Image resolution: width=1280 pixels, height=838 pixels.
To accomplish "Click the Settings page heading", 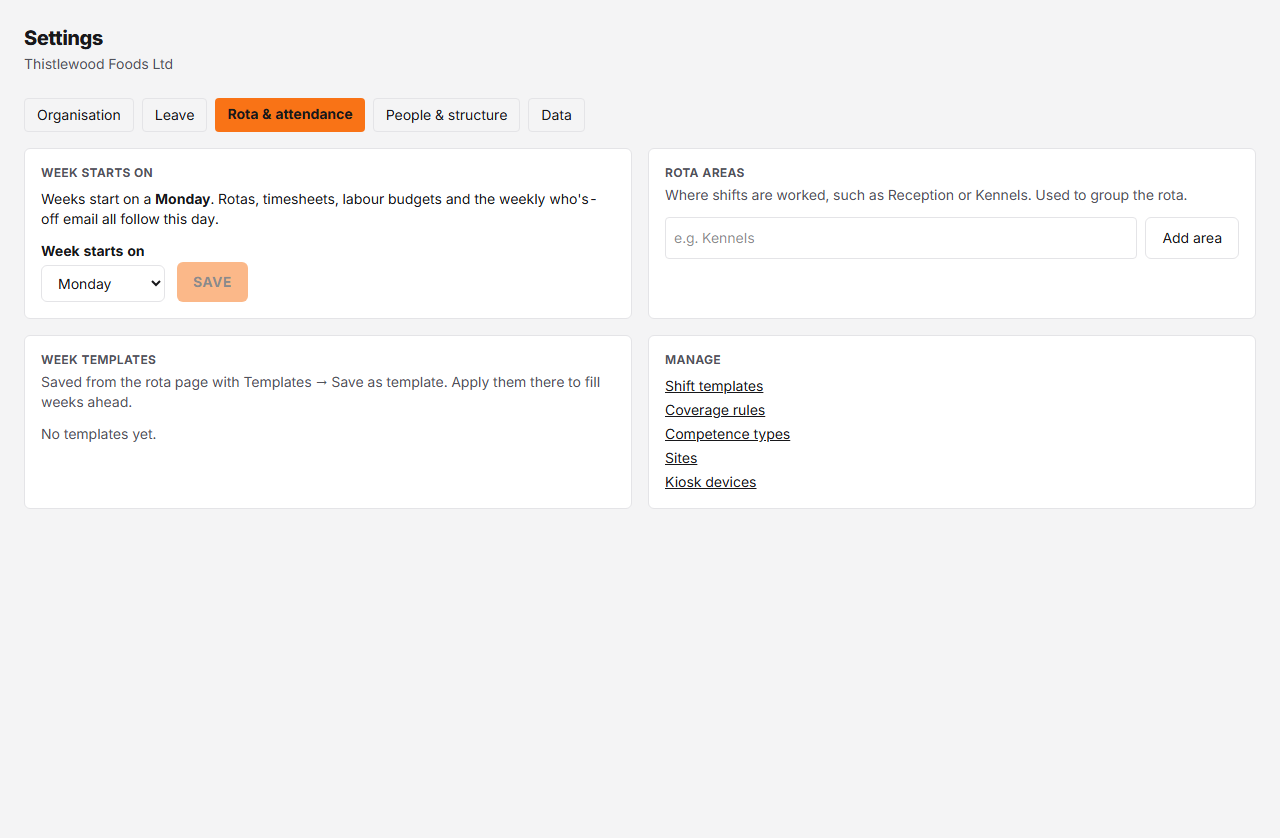I will (64, 38).
